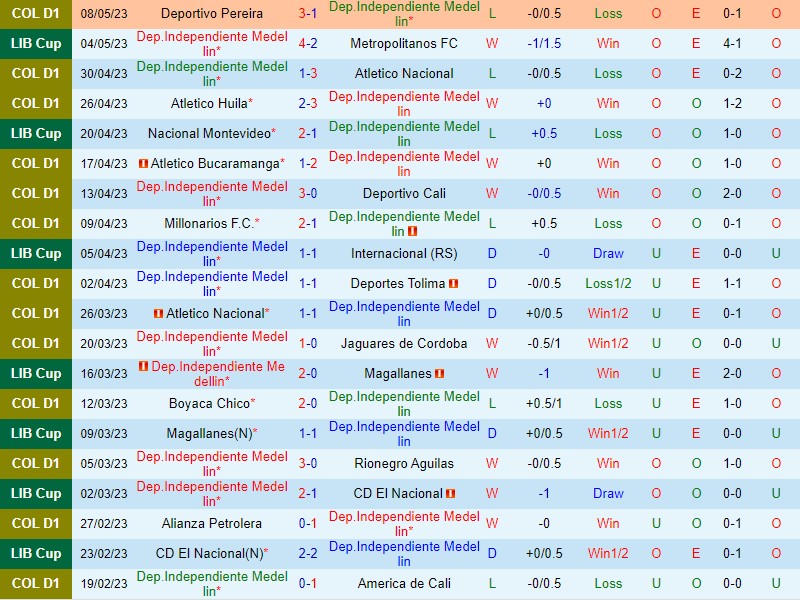Open Metropolitanos FC team page
Screen dimensions: 800x600
point(404,44)
